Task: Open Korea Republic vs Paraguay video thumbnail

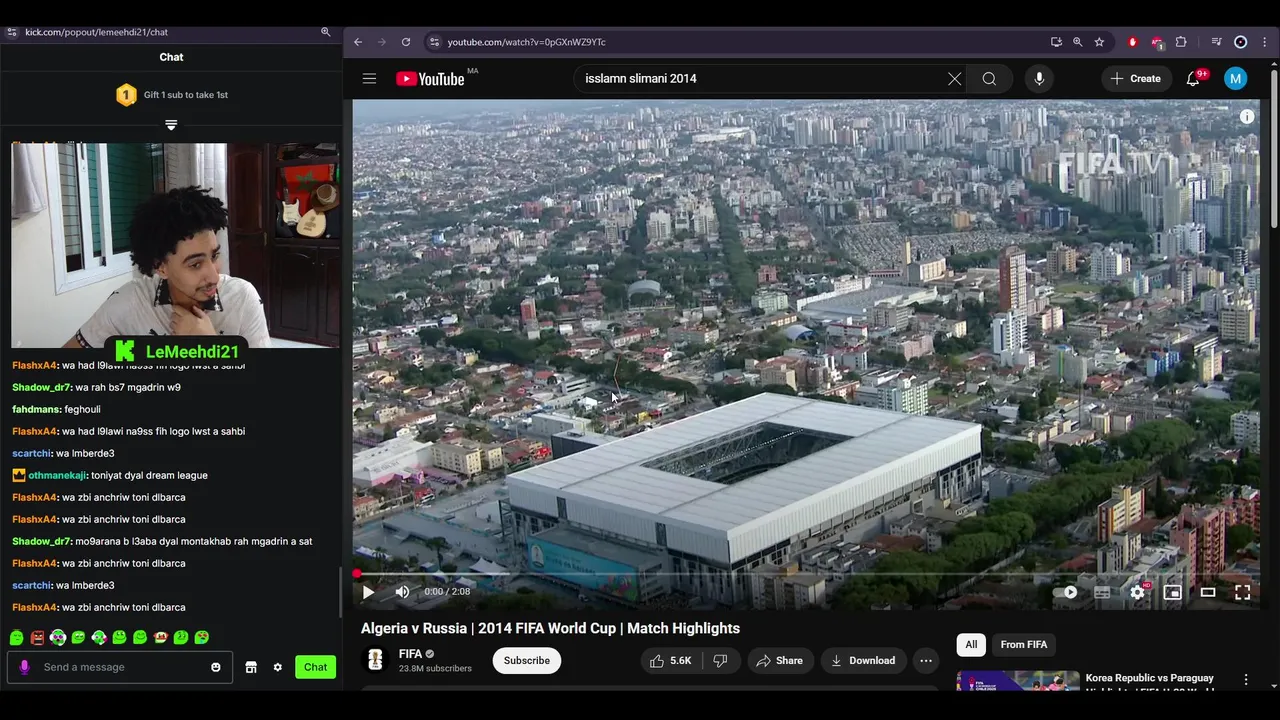Action: [x=1018, y=680]
